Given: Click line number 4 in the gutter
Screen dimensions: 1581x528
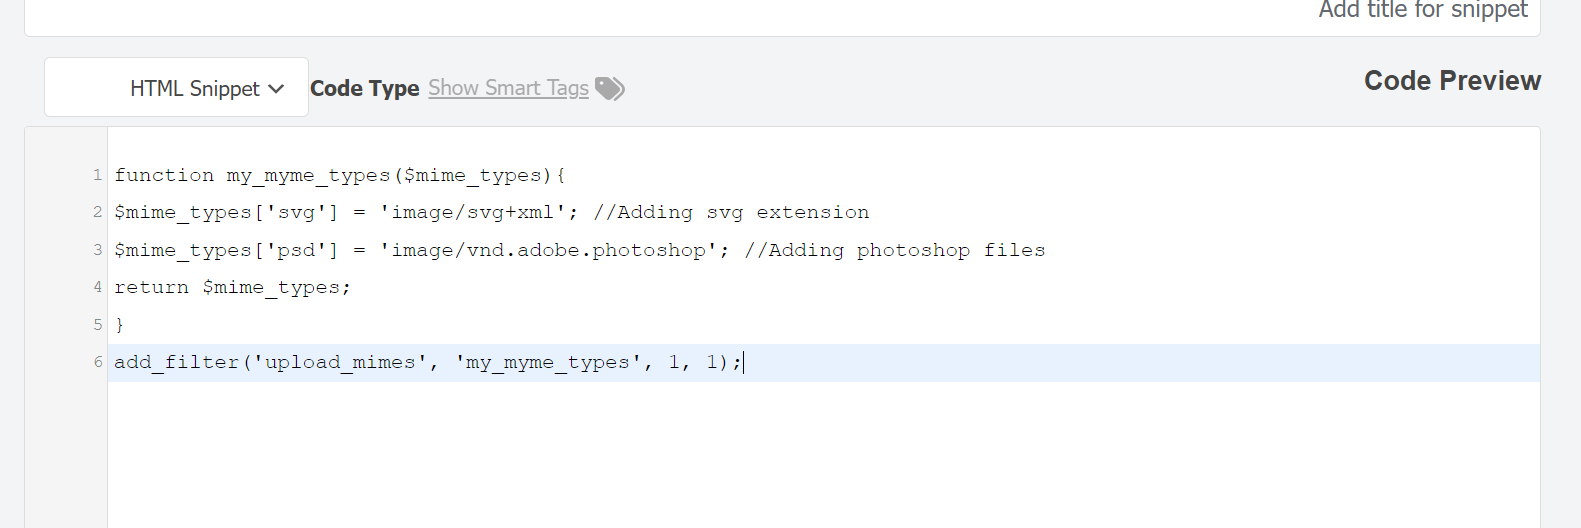Looking at the screenshot, I should tap(97, 287).
